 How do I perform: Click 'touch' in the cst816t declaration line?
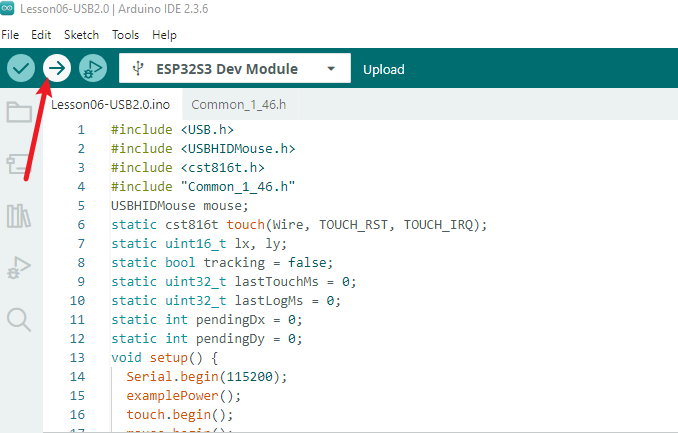tap(245, 225)
